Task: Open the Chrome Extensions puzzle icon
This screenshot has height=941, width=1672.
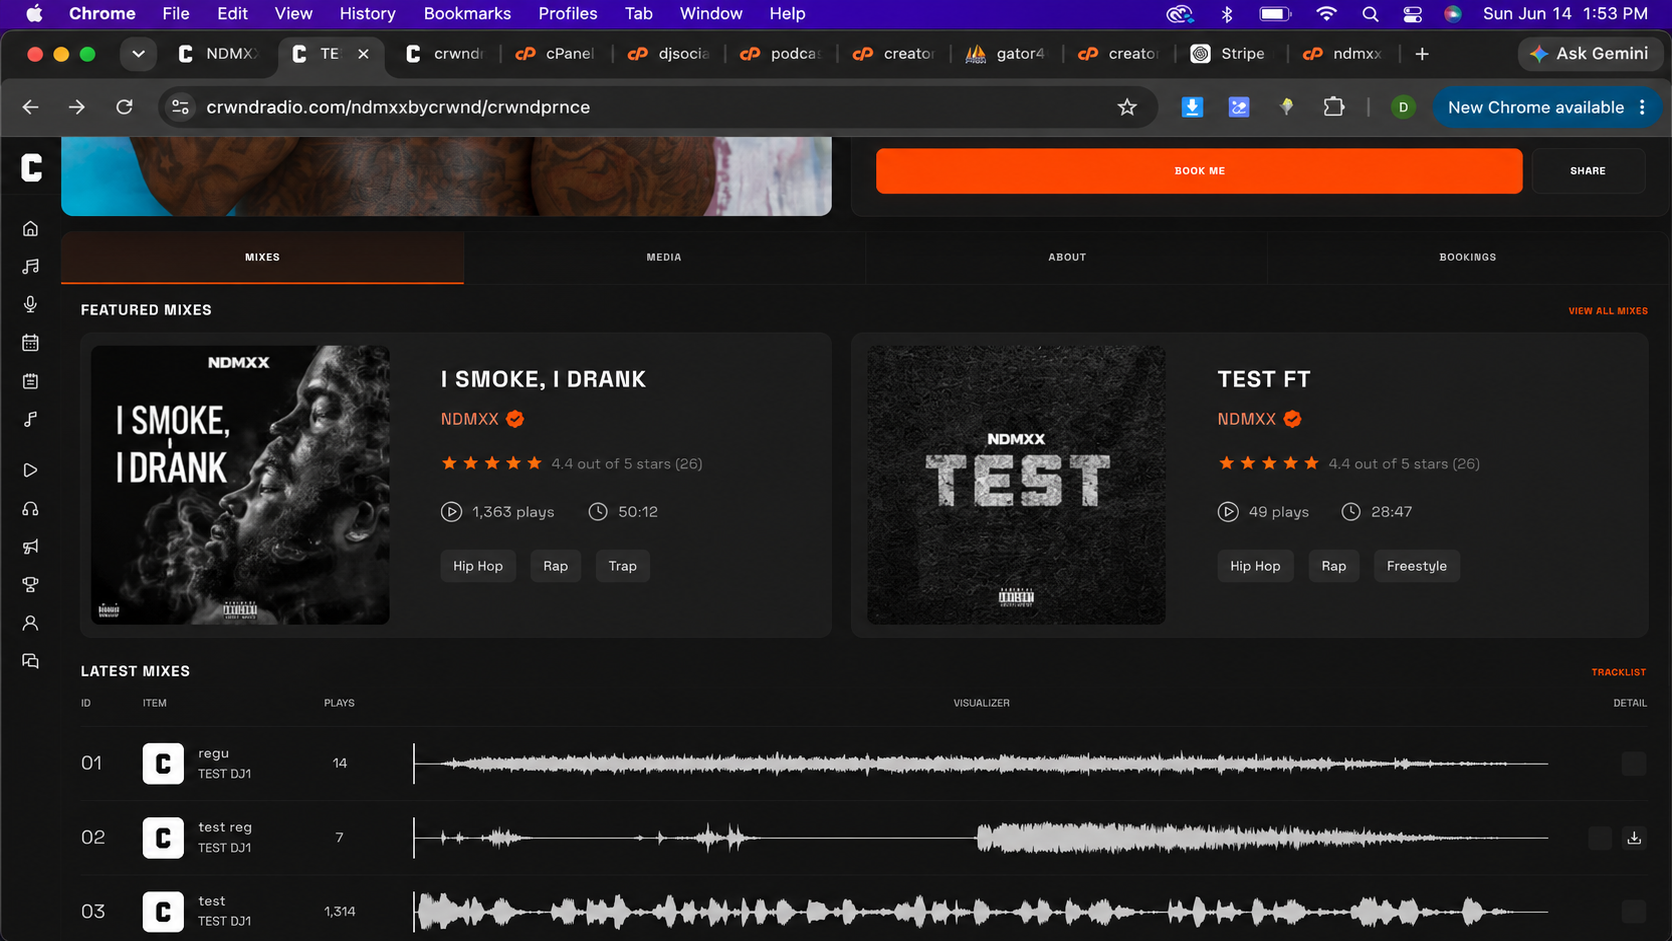Action: pyautogui.click(x=1334, y=107)
